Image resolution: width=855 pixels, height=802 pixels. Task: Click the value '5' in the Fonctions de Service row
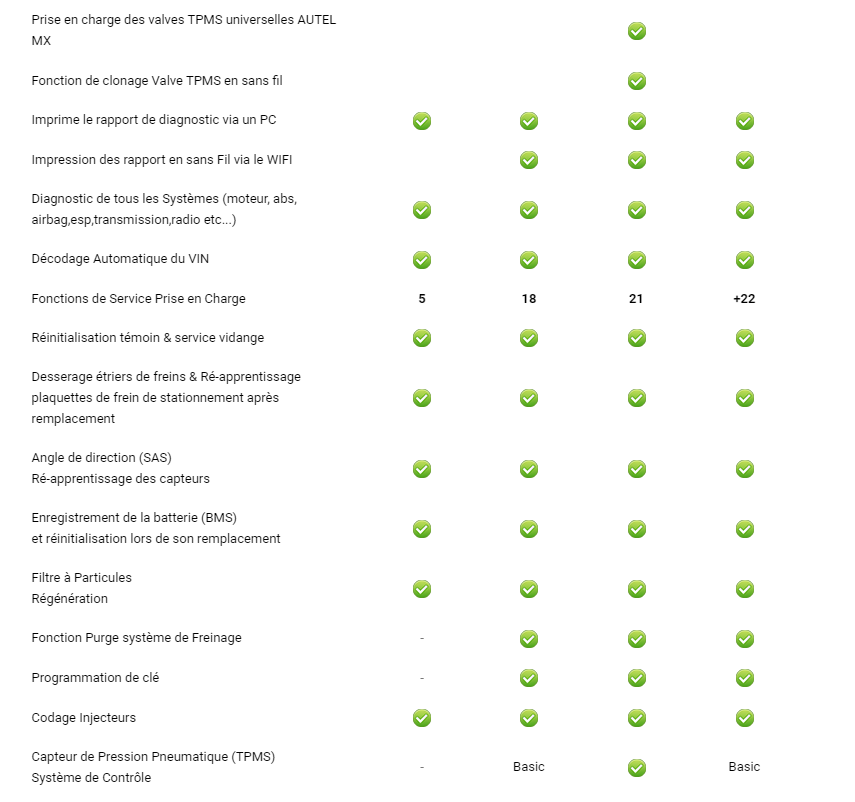422,299
